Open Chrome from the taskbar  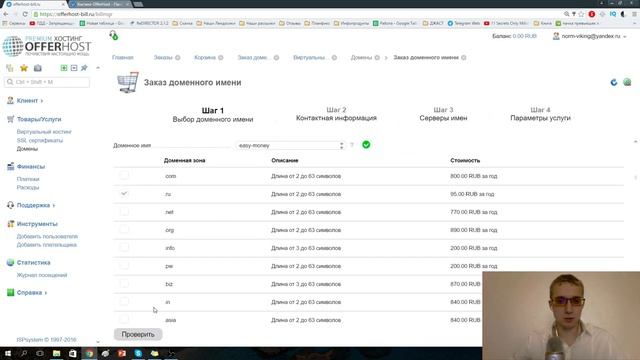[89, 353]
